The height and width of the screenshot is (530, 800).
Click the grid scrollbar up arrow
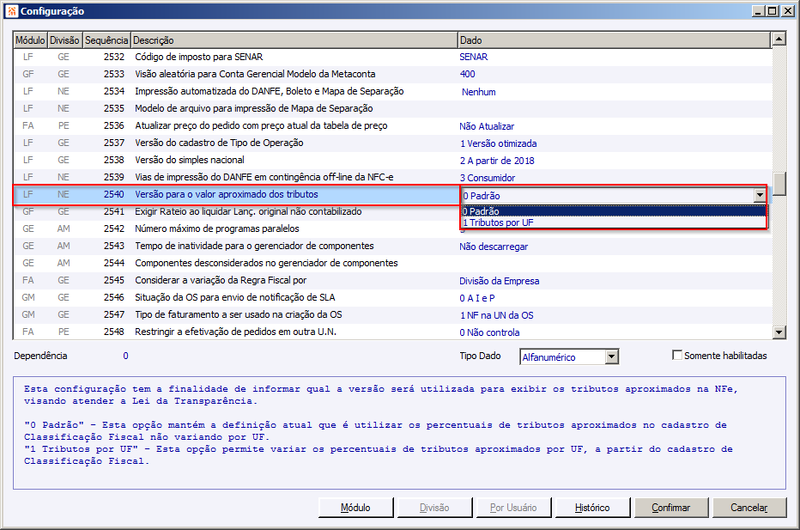point(779,39)
